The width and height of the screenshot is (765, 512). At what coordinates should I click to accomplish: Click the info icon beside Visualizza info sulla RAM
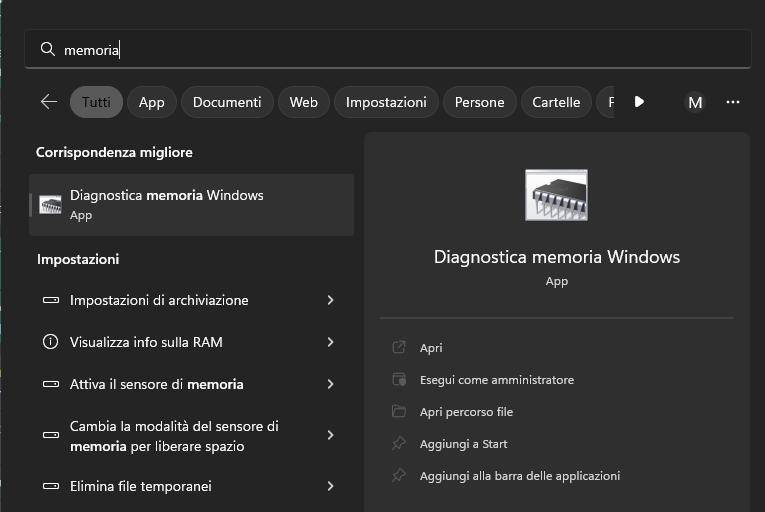[x=51, y=342]
